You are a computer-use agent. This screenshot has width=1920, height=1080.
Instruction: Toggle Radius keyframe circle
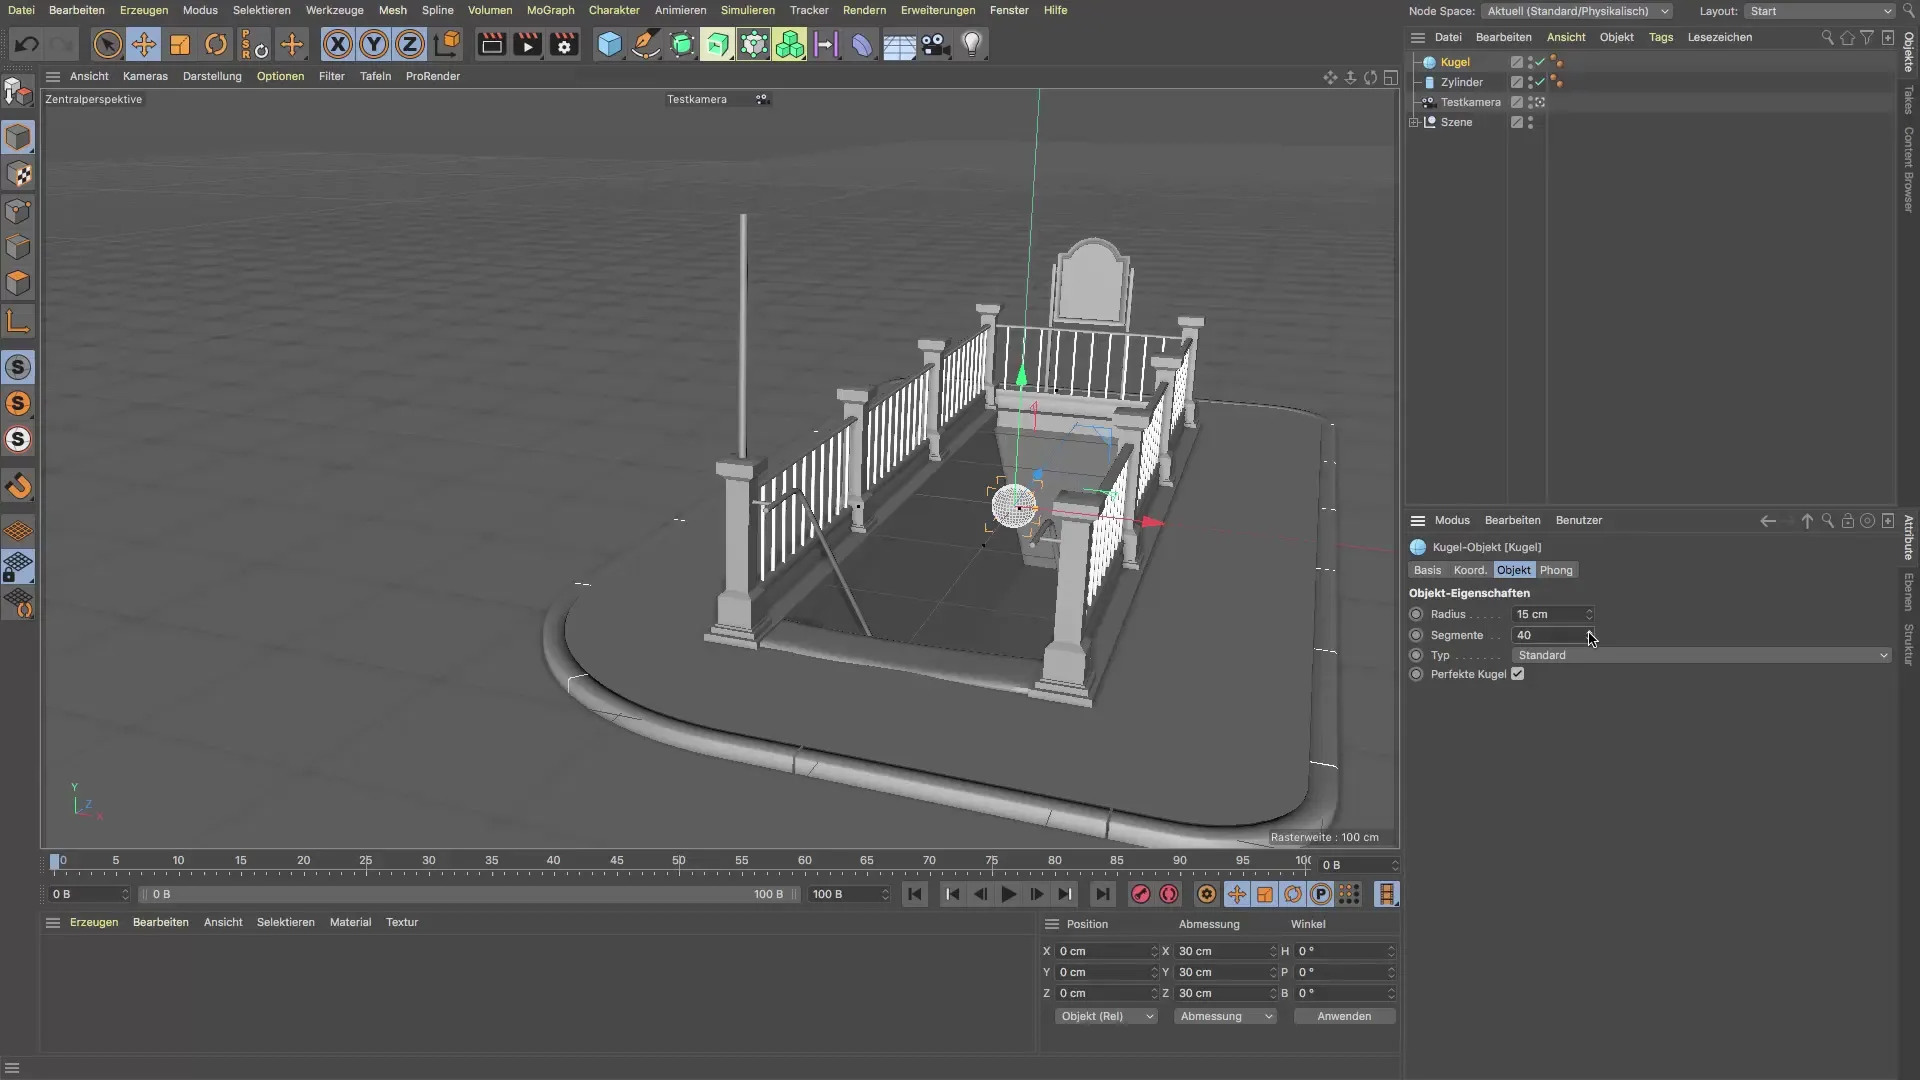pyautogui.click(x=1416, y=614)
